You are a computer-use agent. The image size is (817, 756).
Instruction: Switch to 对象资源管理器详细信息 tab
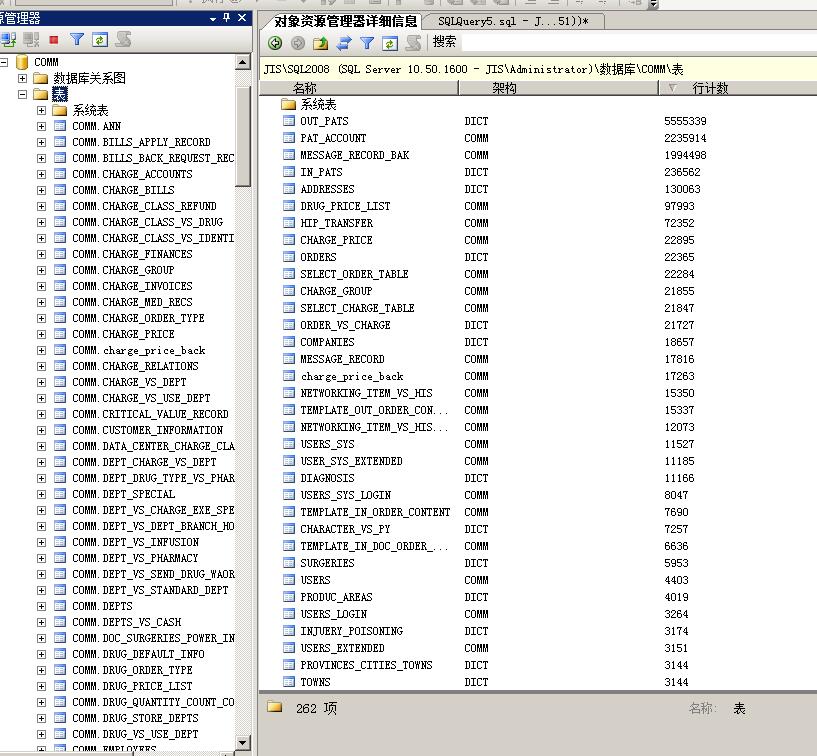(x=345, y=21)
